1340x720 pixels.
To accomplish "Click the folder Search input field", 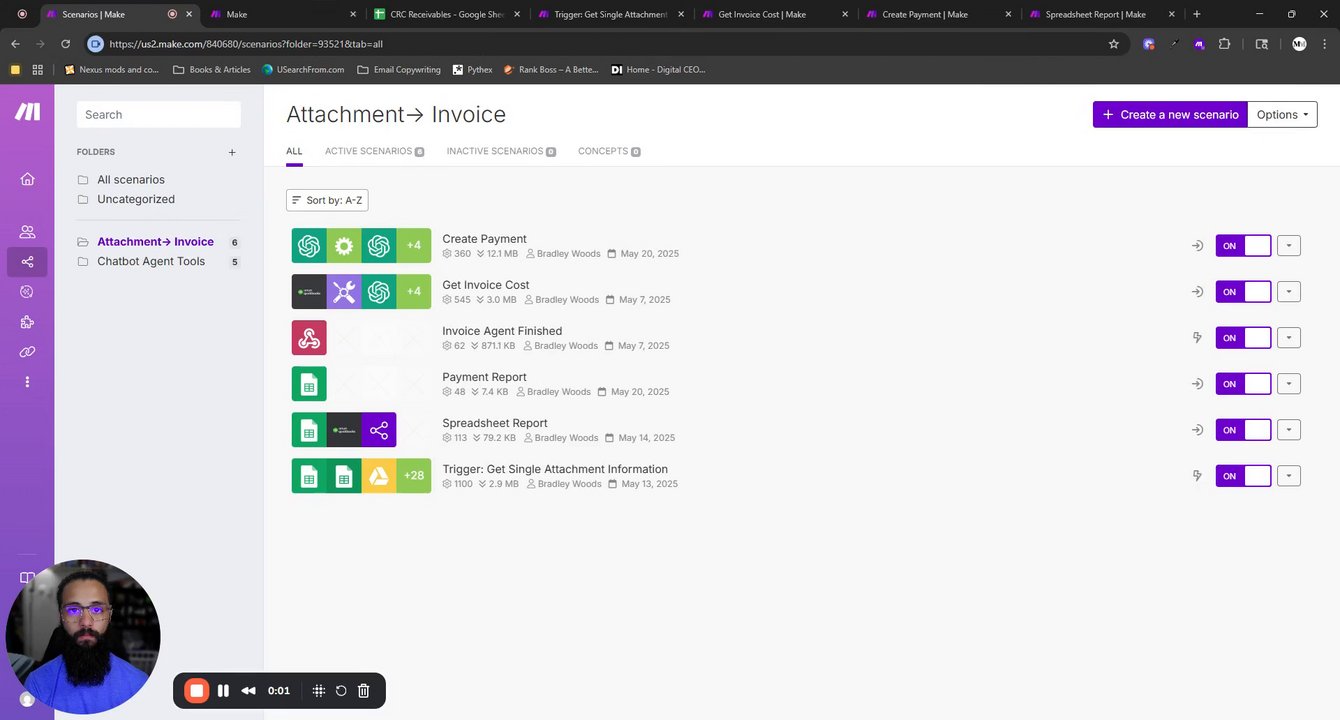I will (x=159, y=115).
